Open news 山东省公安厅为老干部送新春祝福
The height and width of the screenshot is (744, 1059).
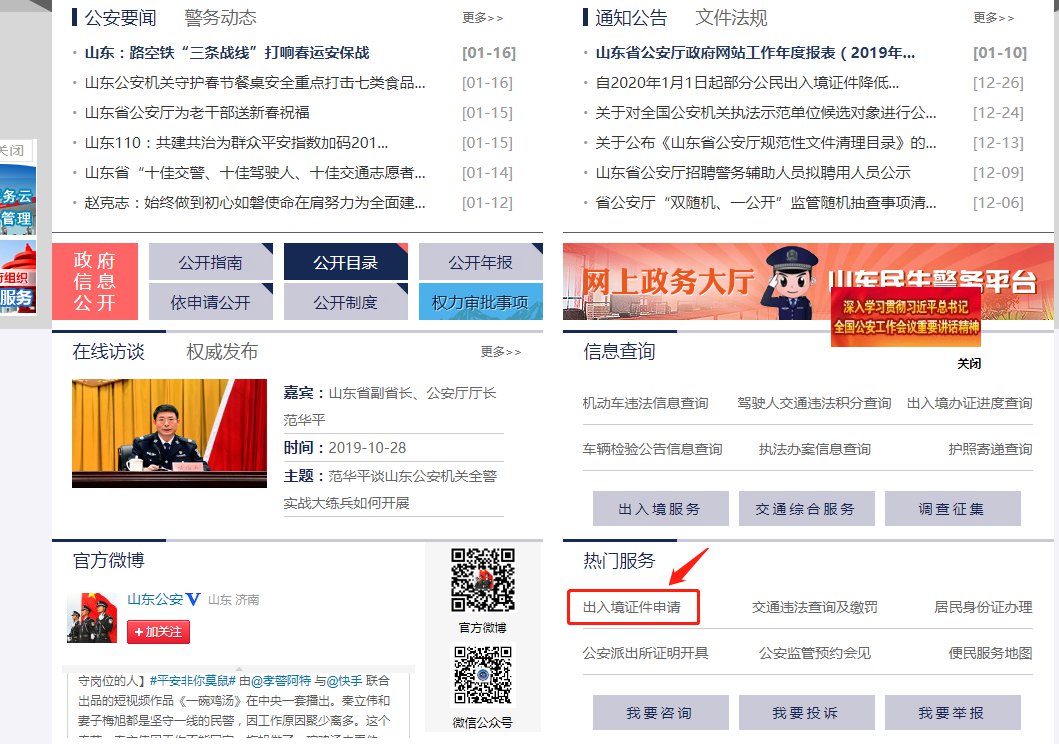coord(197,113)
